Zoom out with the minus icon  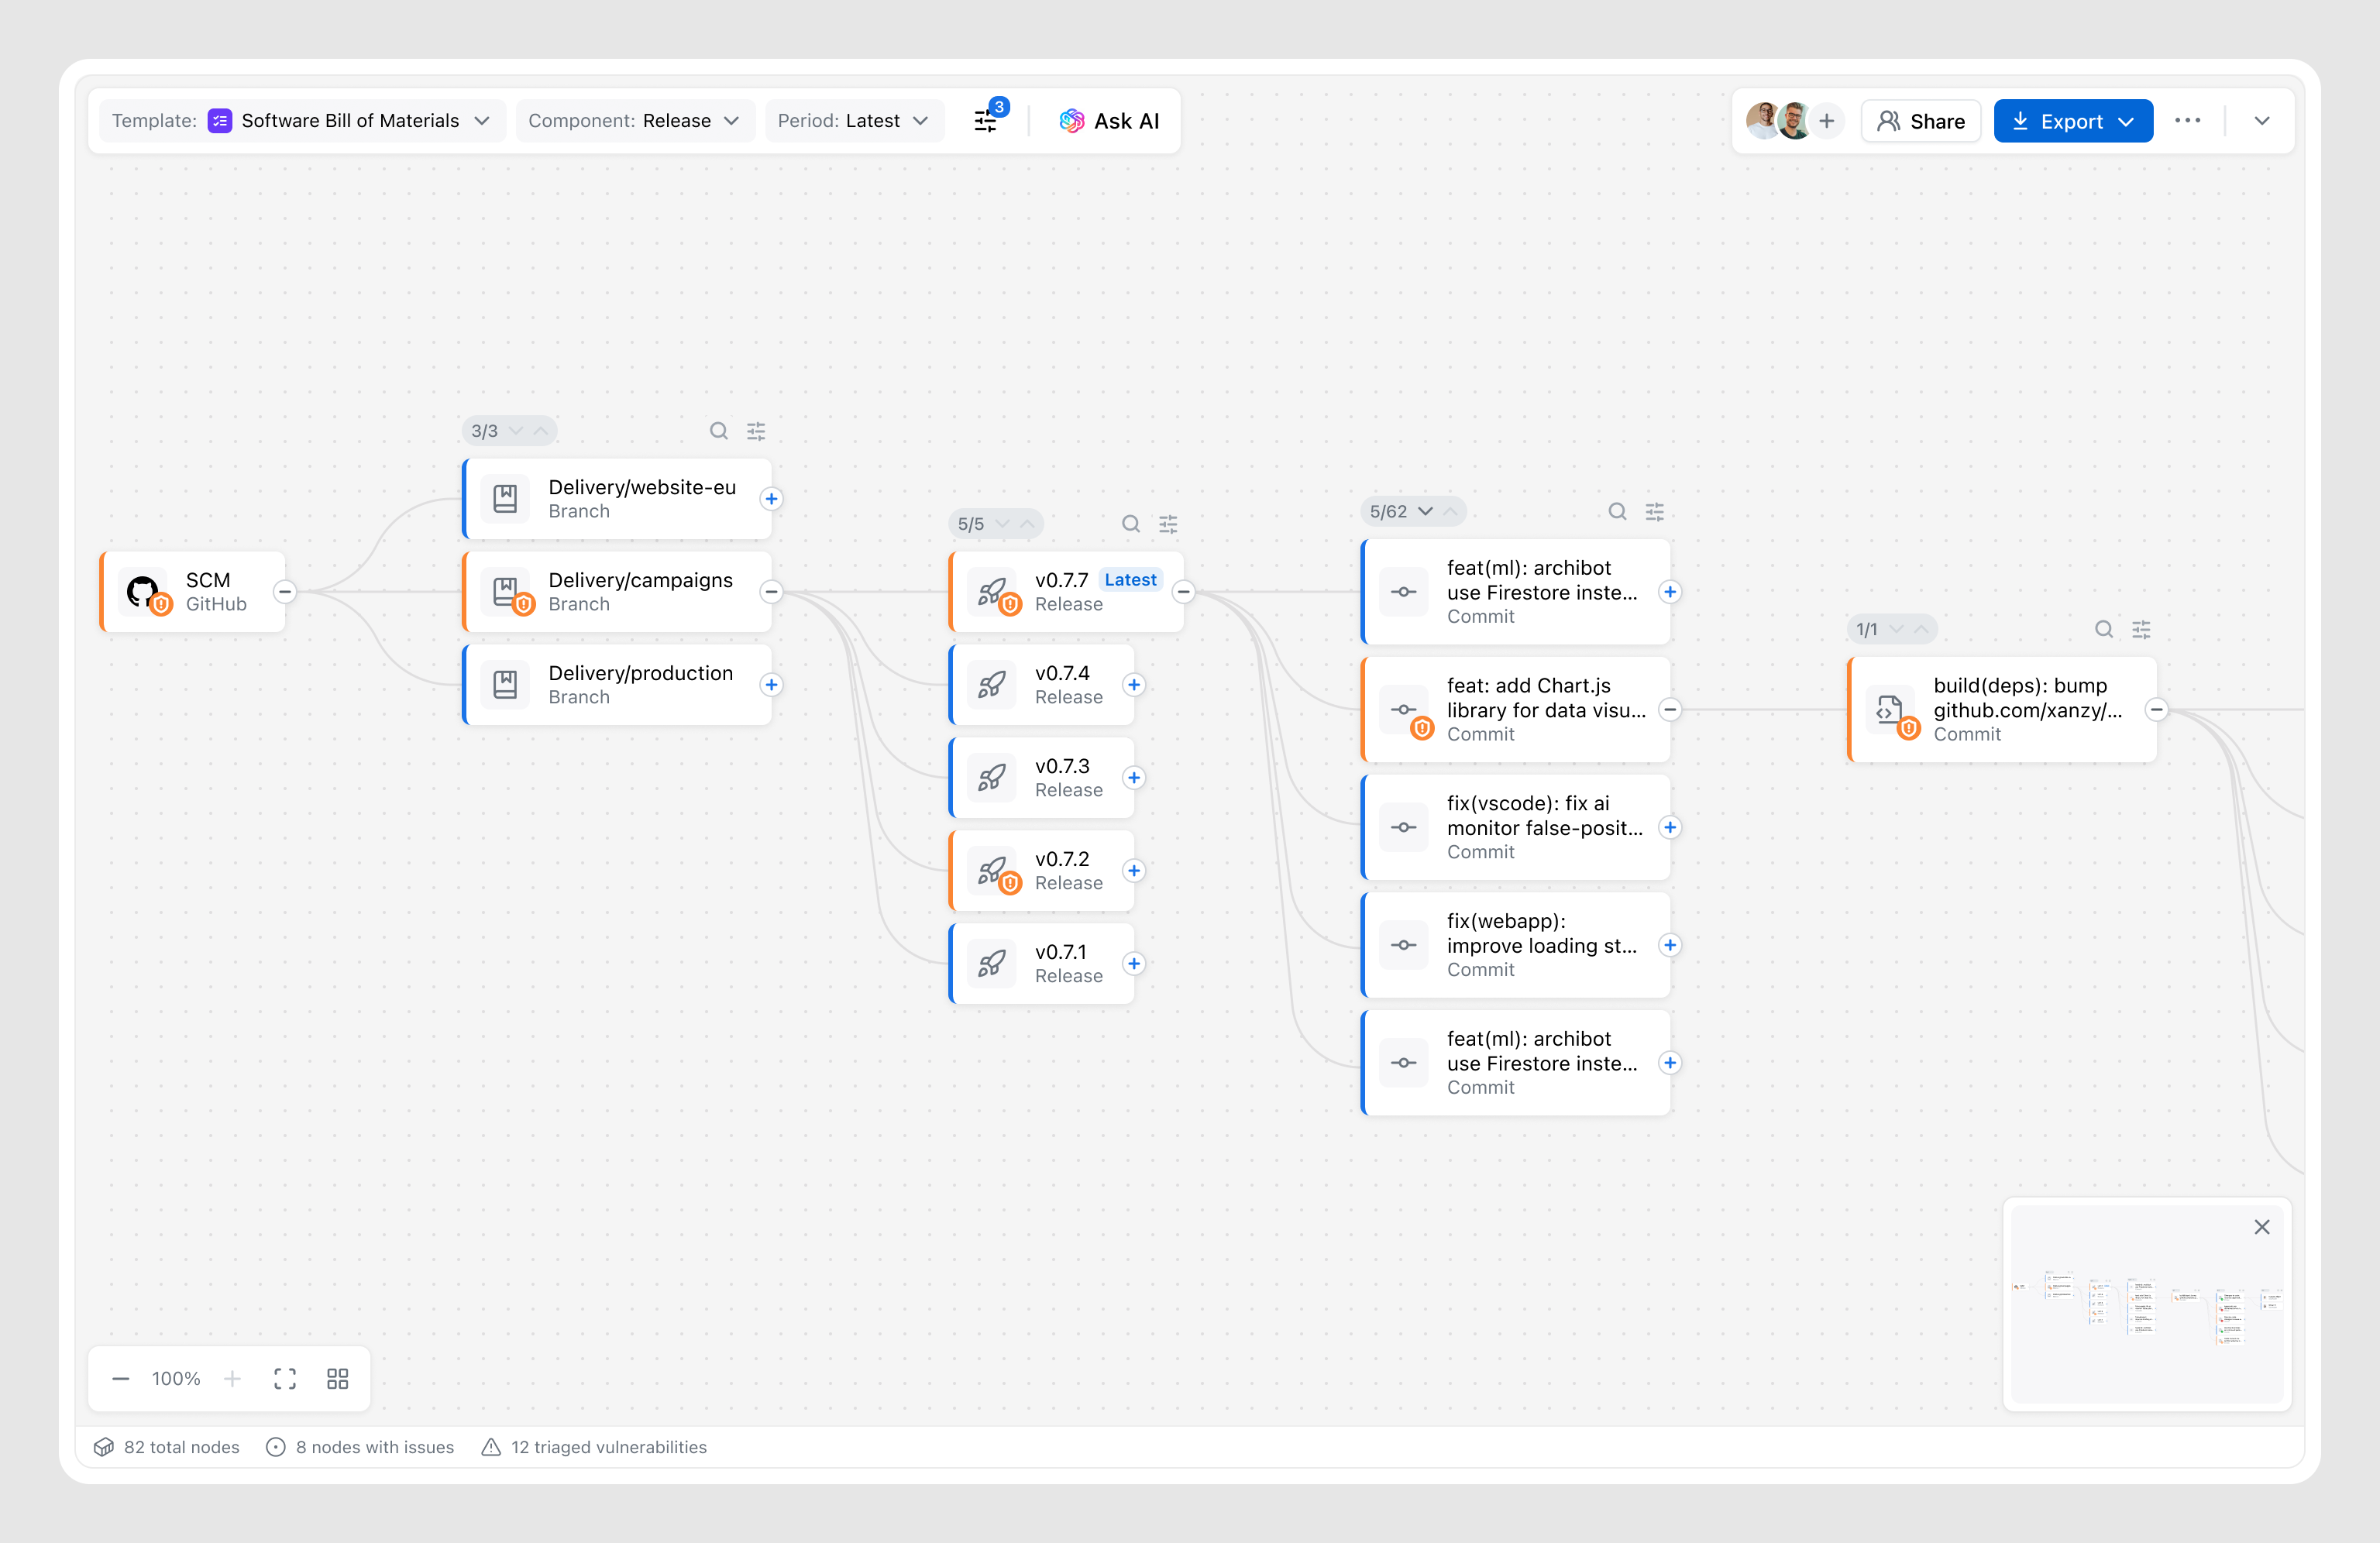121,1379
